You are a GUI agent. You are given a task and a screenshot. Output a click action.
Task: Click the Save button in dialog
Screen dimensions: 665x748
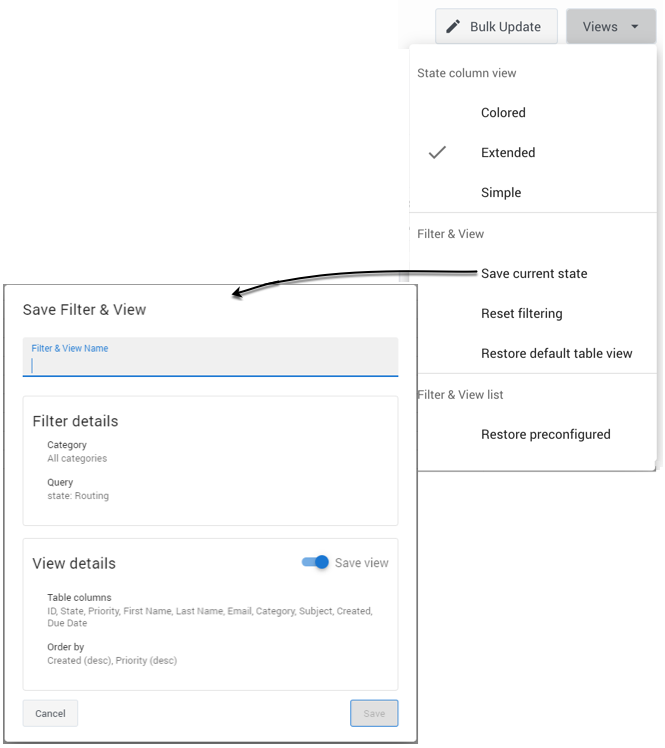click(374, 713)
